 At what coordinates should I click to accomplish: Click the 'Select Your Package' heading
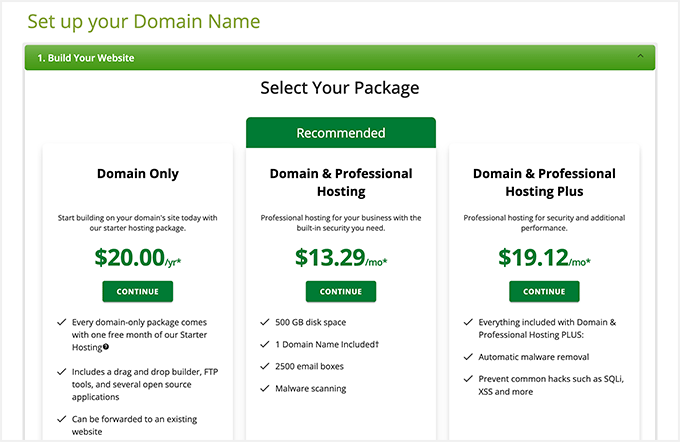[340, 88]
